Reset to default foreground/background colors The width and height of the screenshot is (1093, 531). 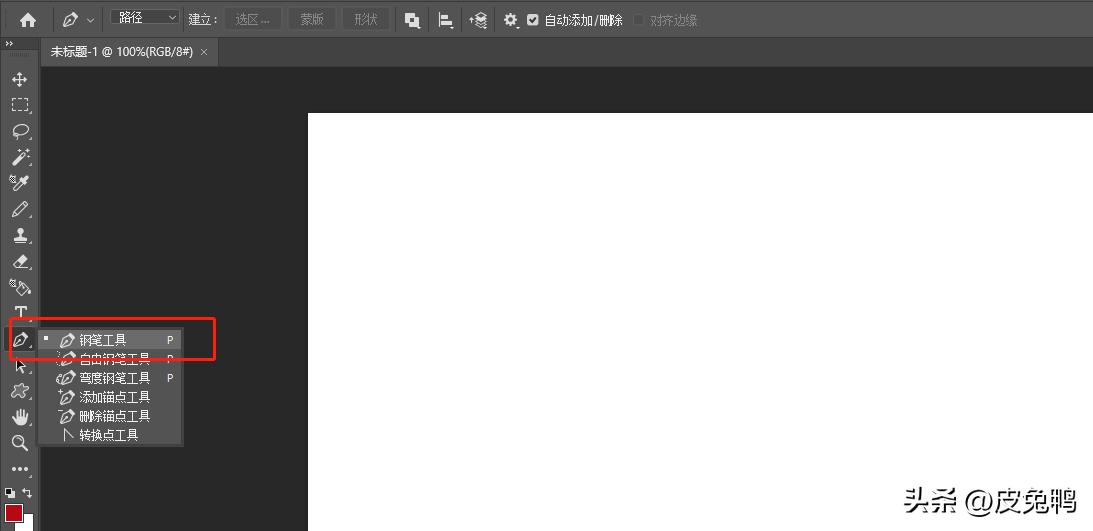click(10, 493)
